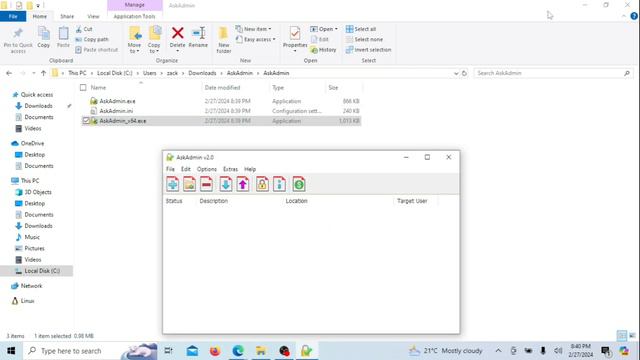Click the add file icon in AskAdmin toolbar

click(173, 184)
